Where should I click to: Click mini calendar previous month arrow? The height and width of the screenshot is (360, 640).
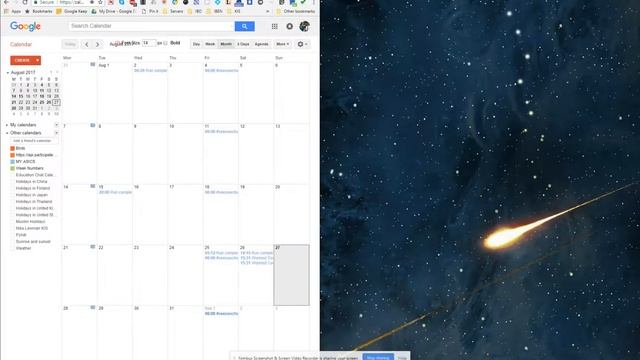point(51,72)
